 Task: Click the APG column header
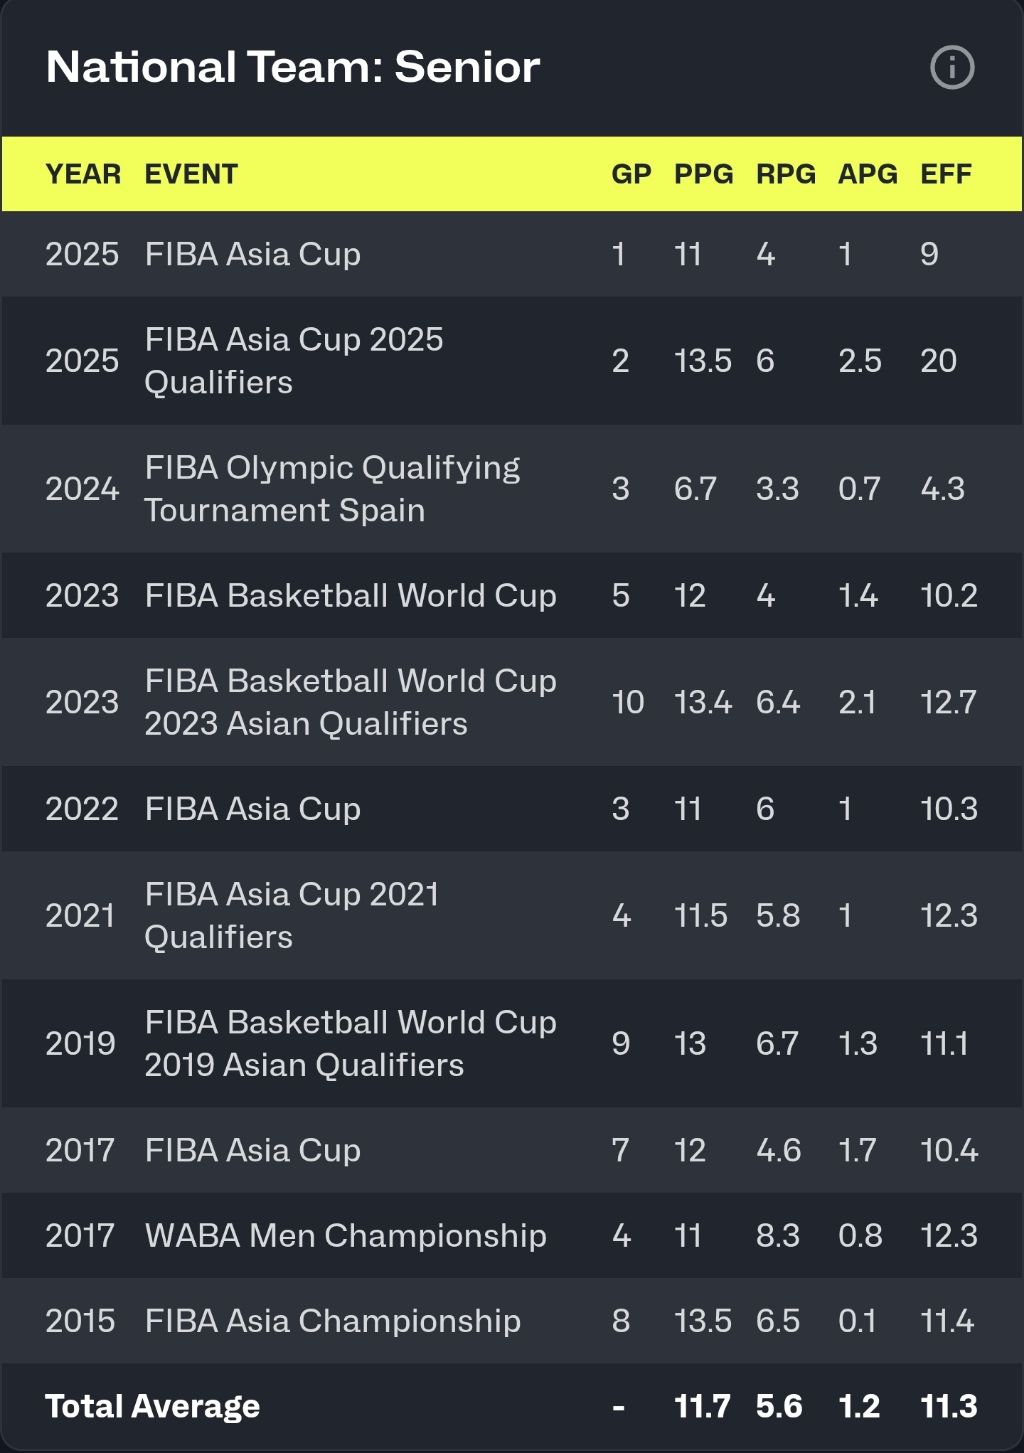tap(867, 174)
